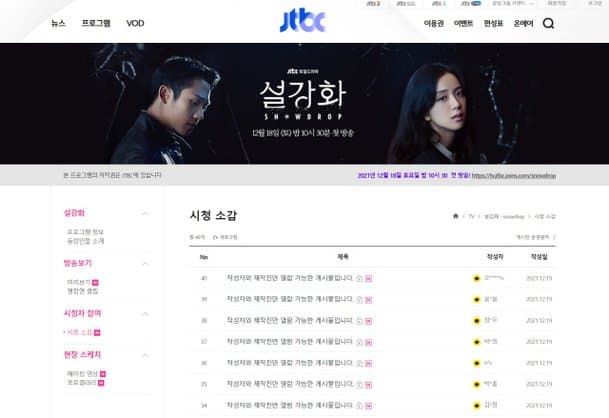Image resolution: width=609 pixels, height=418 pixels.
Task: Click the JTBC logo at top center
Action: (x=302, y=21)
